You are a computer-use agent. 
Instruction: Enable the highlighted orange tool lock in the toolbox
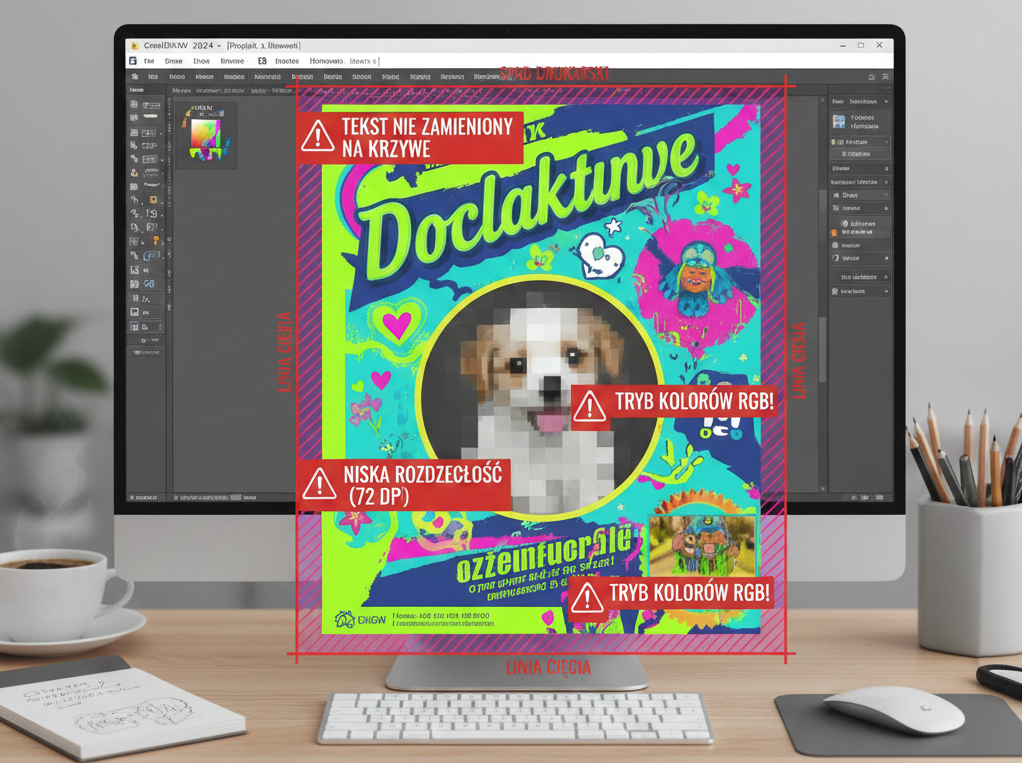[x=153, y=239]
